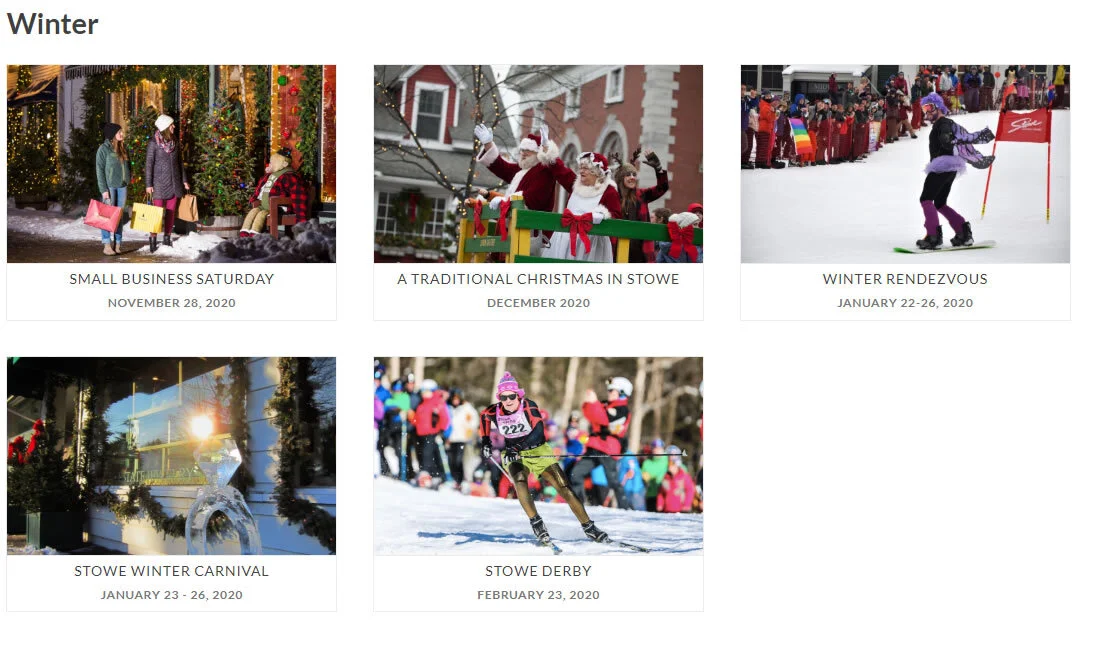Click the Small Business Saturday title

click(x=171, y=279)
